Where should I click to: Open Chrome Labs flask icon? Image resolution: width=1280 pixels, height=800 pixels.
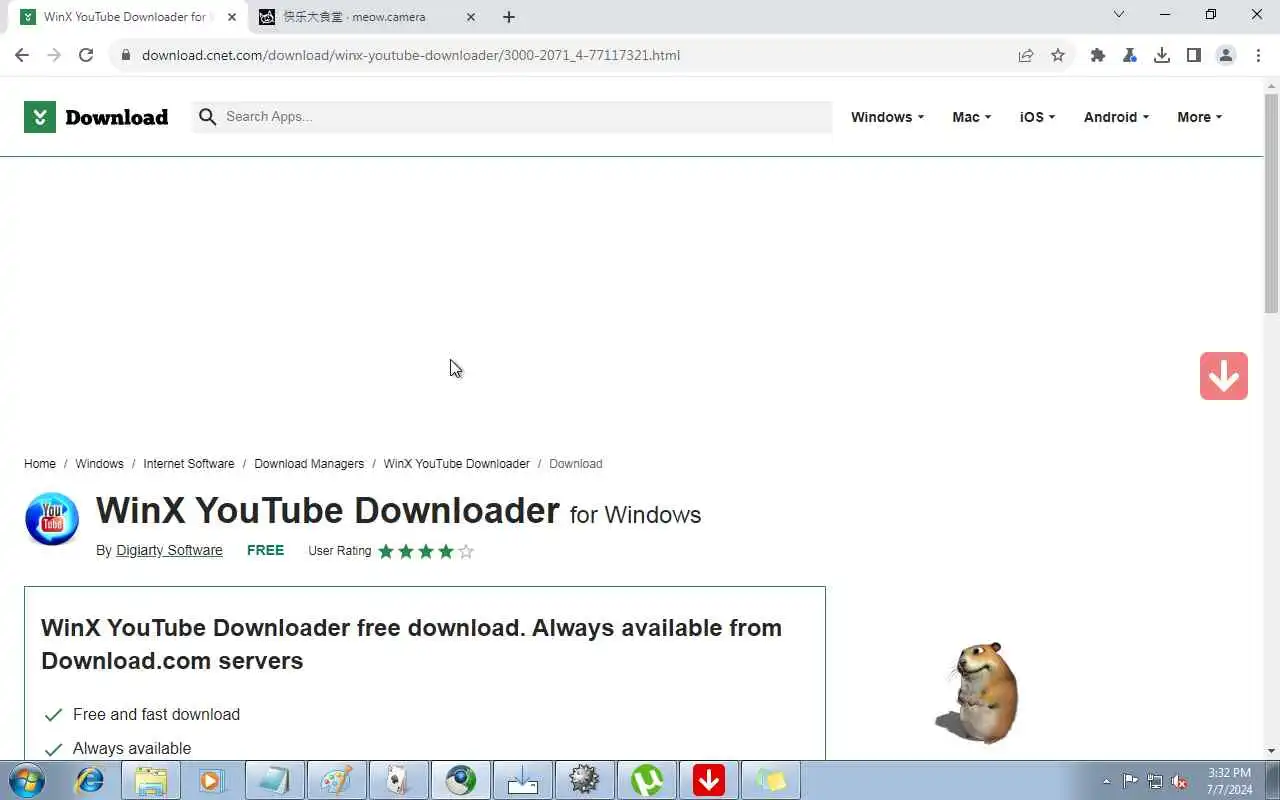pos(1130,55)
